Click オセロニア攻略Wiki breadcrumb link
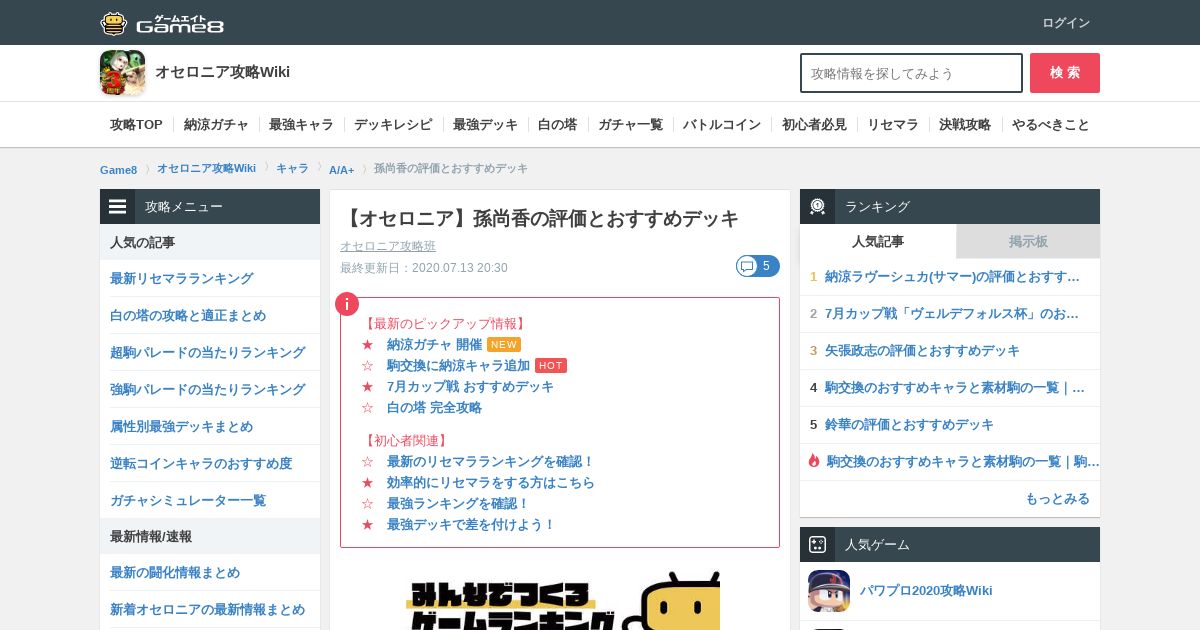1200x630 pixels. coord(206,168)
